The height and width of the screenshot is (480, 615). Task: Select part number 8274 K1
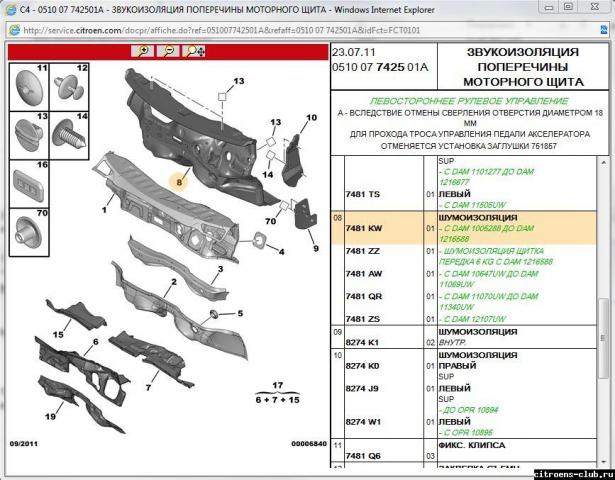[x=362, y=342]
